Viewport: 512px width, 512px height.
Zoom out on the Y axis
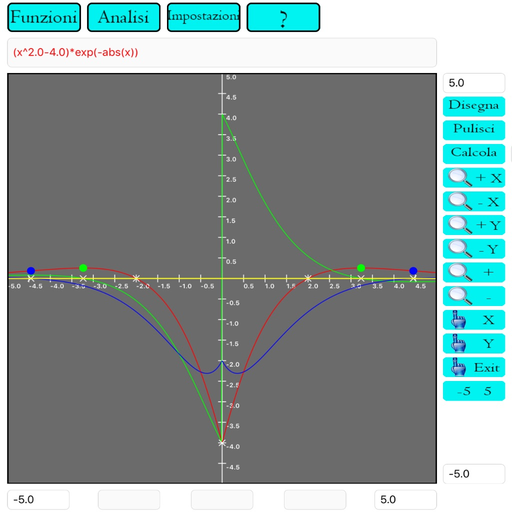click(x=474, y=249)
